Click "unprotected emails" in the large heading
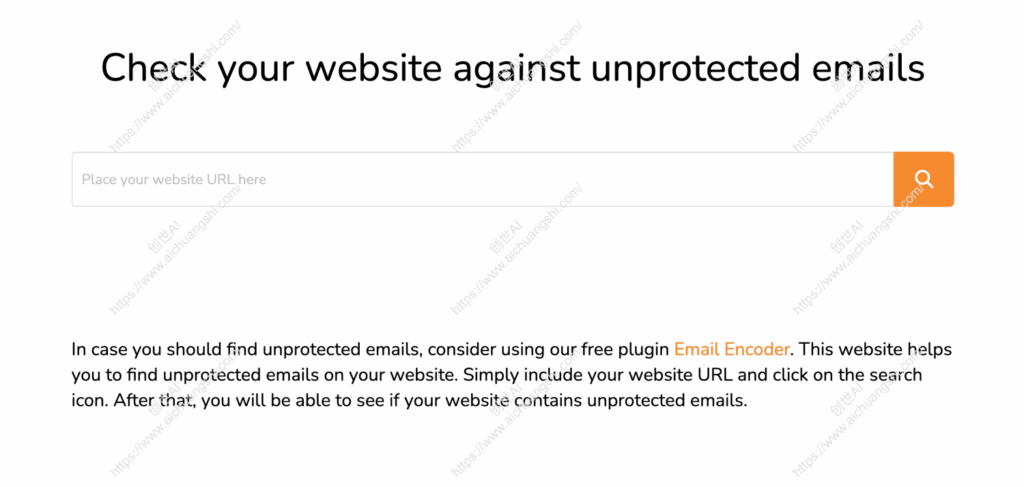The height and width of the screenshot is (487, 1024). [758, 69]
